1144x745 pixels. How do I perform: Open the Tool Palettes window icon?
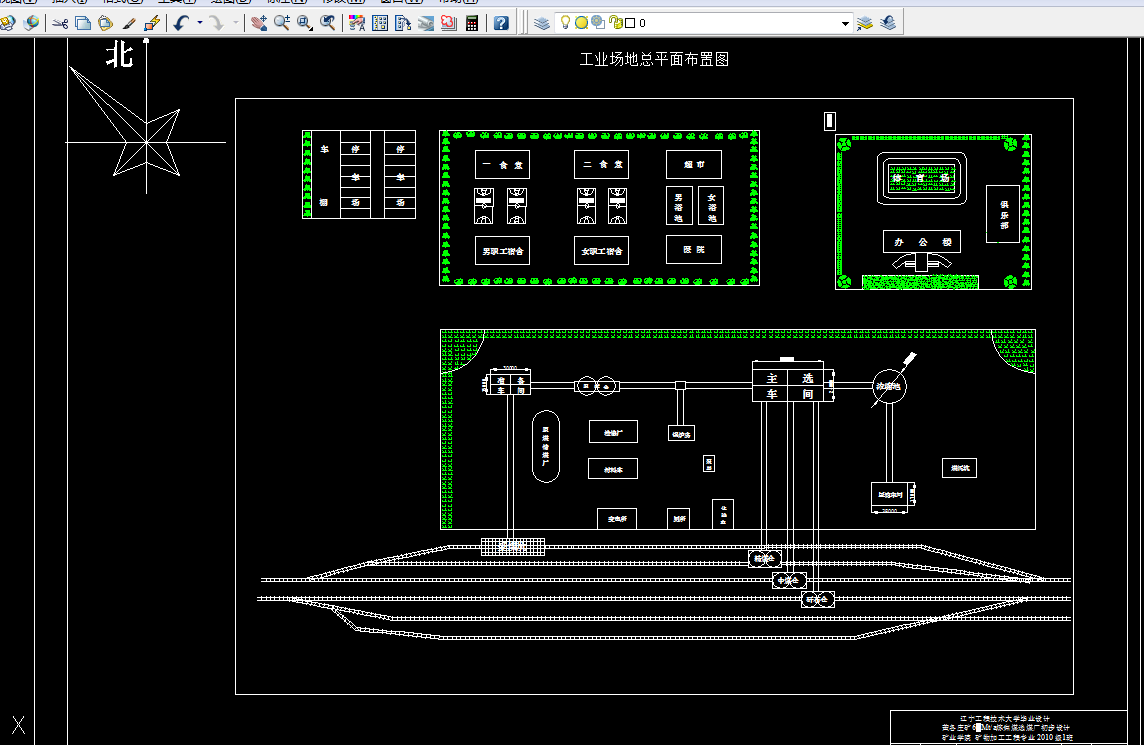pos(403,23)
